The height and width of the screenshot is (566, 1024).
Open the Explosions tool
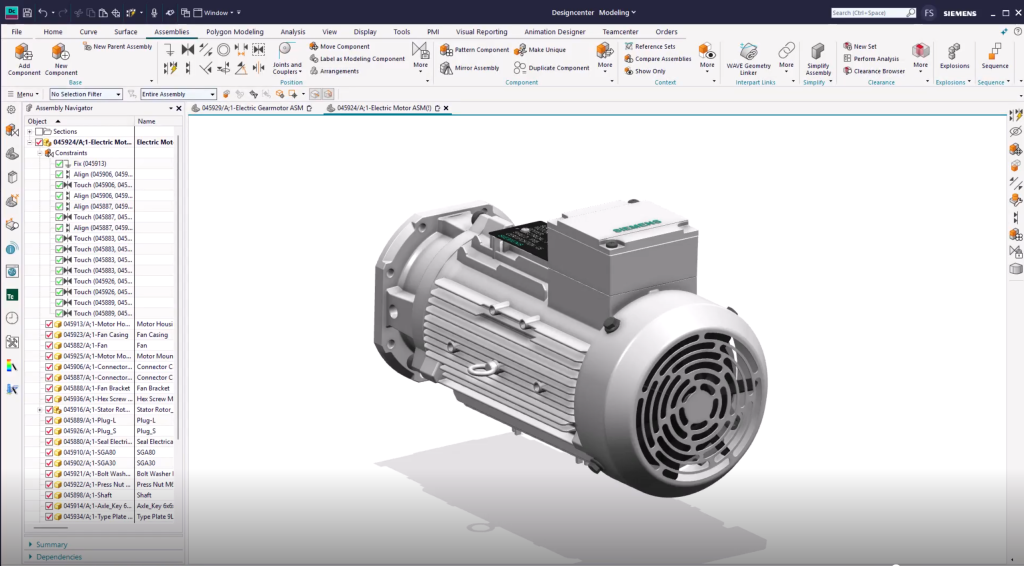[954, 56]
